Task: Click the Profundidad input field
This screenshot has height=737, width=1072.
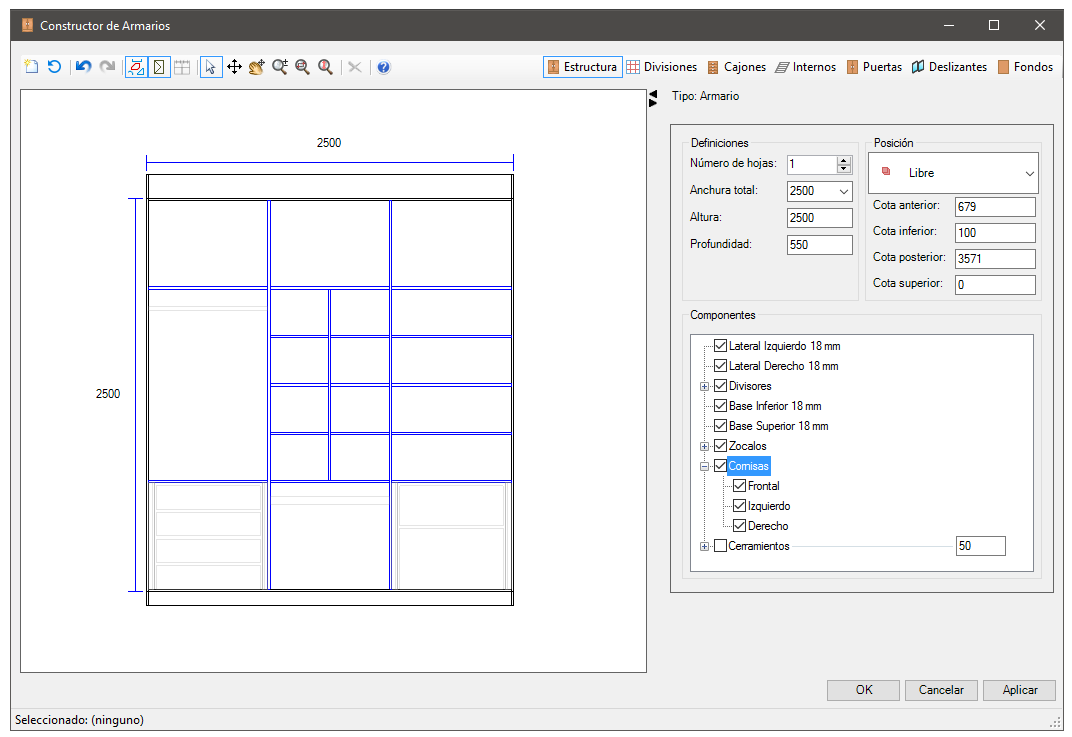Action: click(820, 245)
